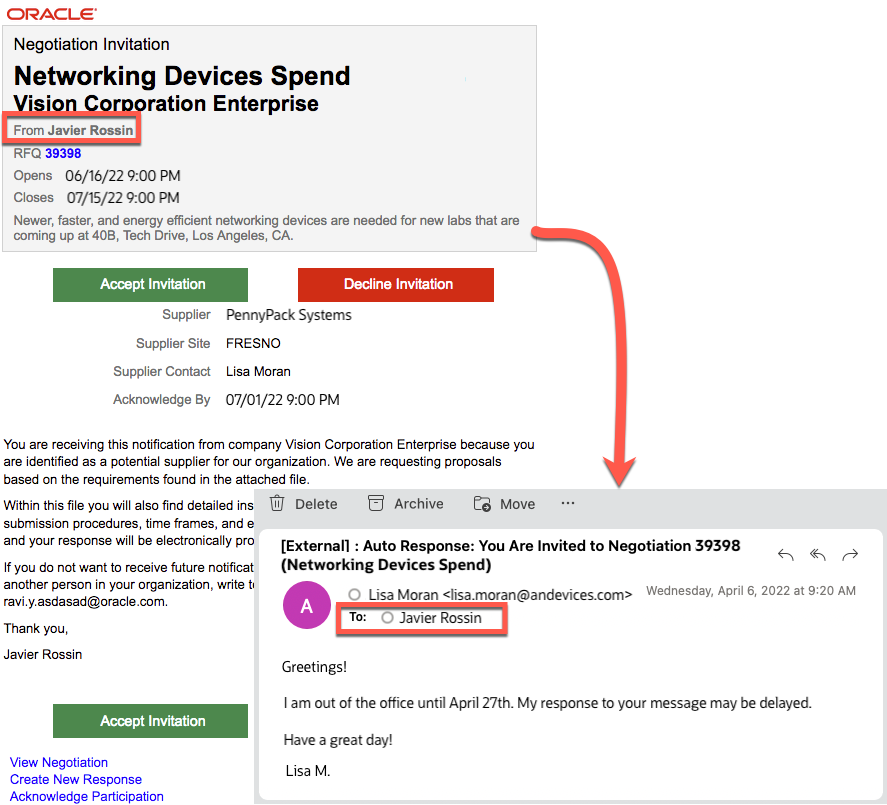Click the out of office message line

click(x=547, y=703)
